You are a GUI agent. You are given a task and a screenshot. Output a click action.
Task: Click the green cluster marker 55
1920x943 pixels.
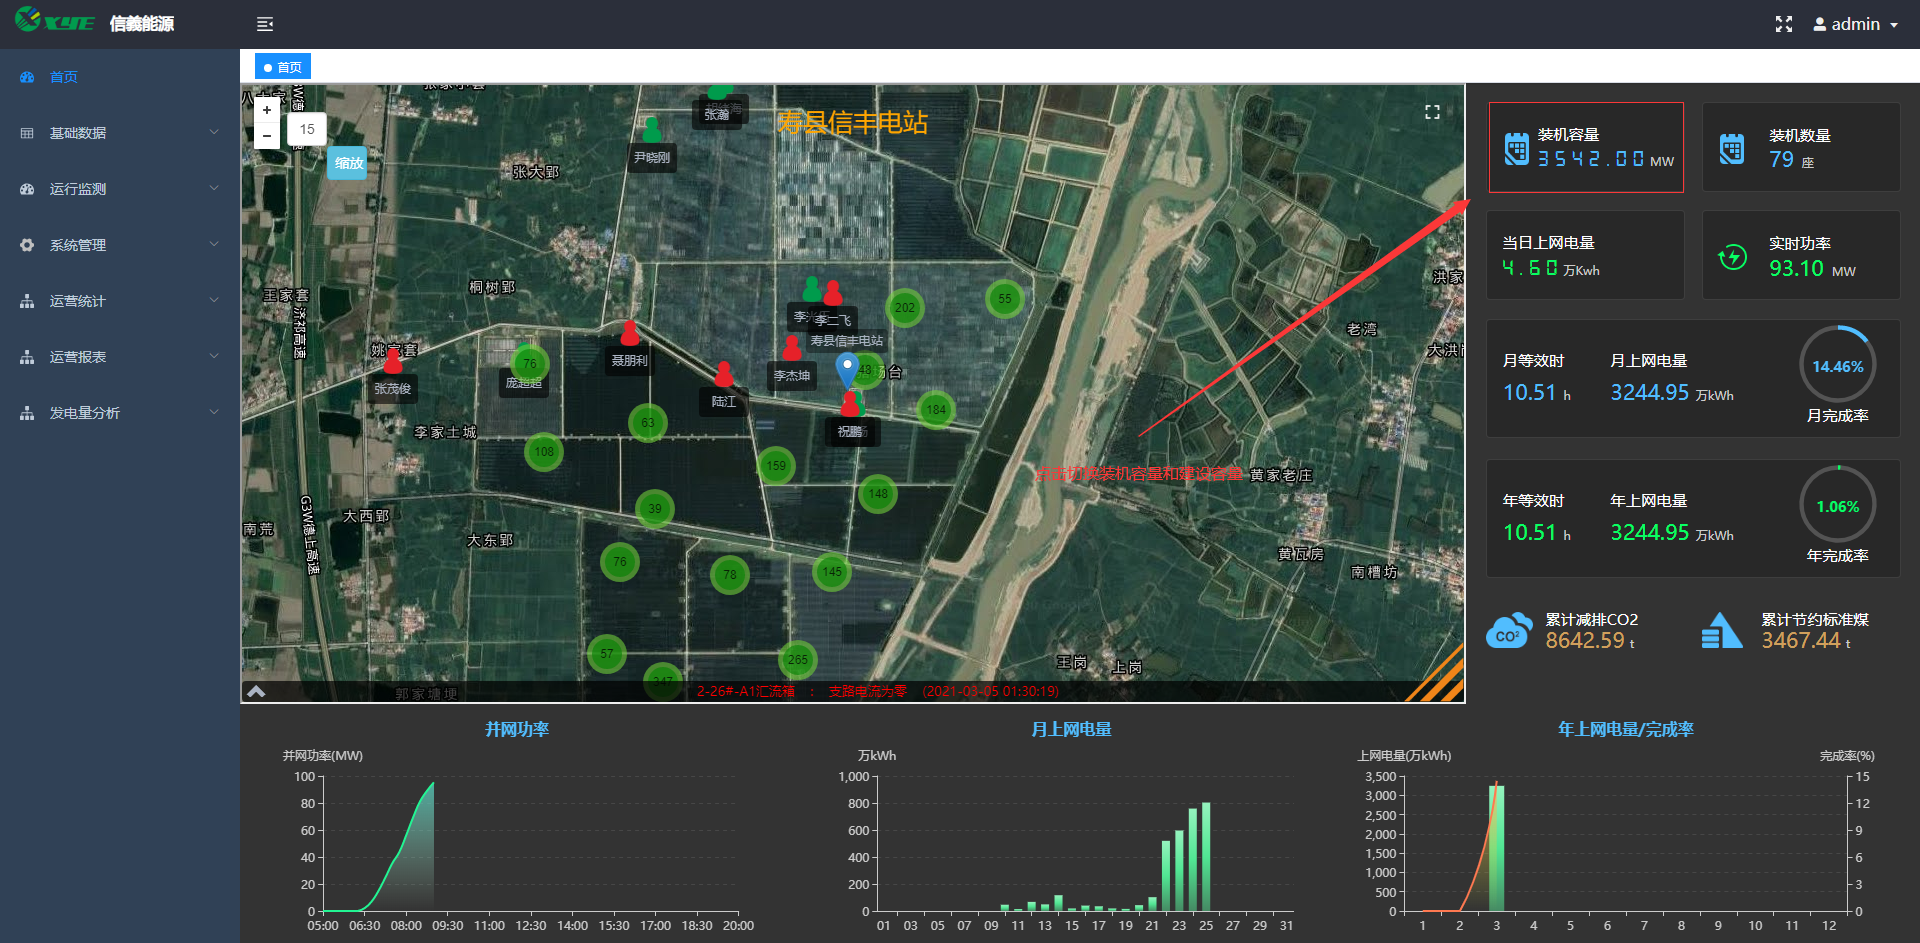pos(1005,299)
